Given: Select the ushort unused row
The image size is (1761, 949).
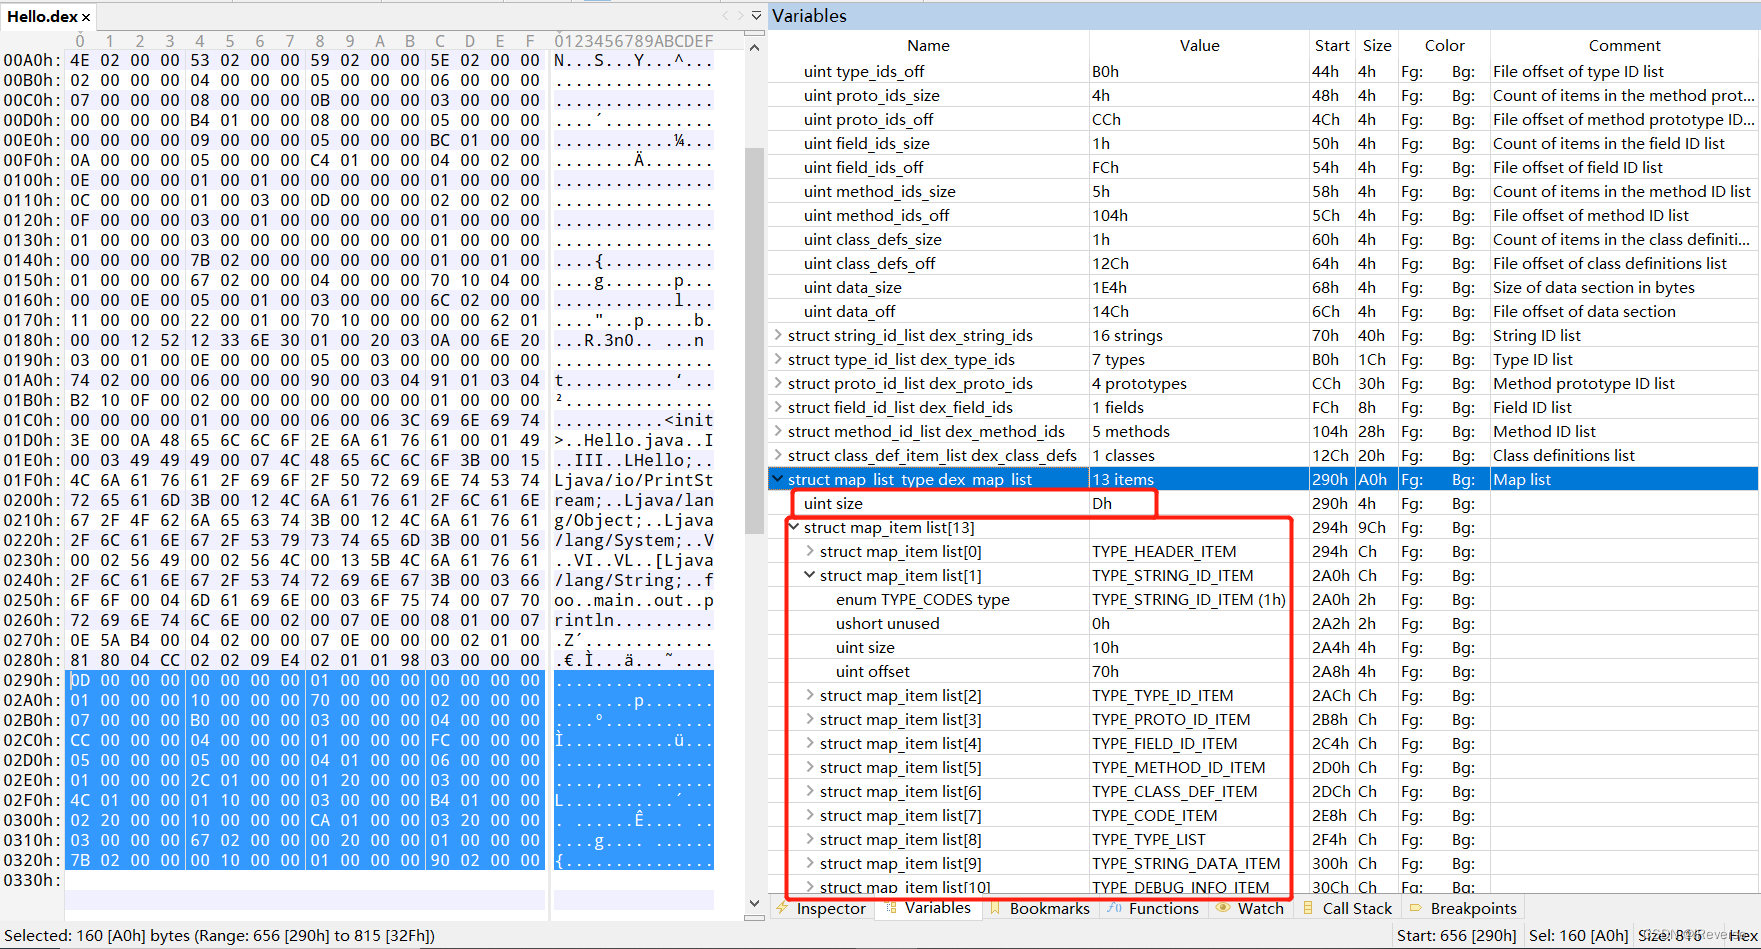Looking at the screenshot, I should coord(1263,623).
